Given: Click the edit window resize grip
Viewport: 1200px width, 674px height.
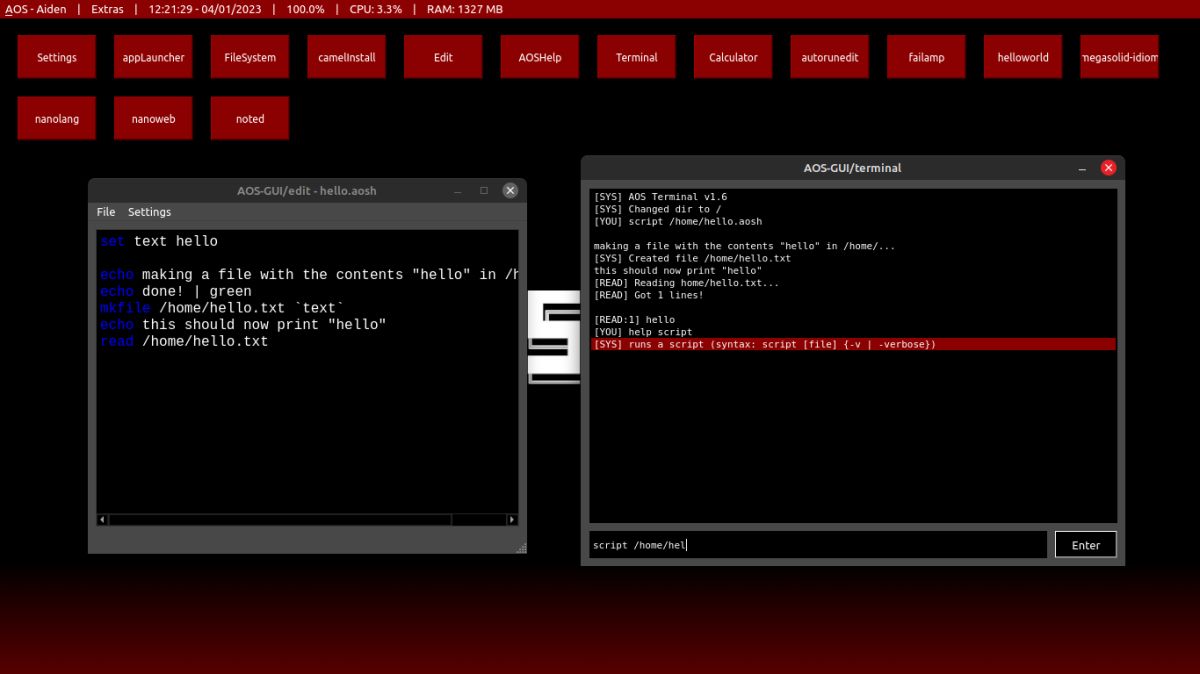Looking at the screenshot, I should 521,548.
